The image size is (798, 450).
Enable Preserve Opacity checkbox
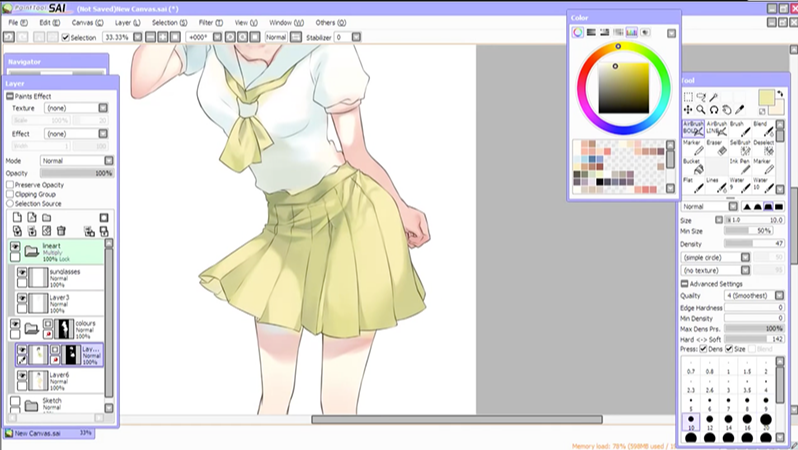11,185
